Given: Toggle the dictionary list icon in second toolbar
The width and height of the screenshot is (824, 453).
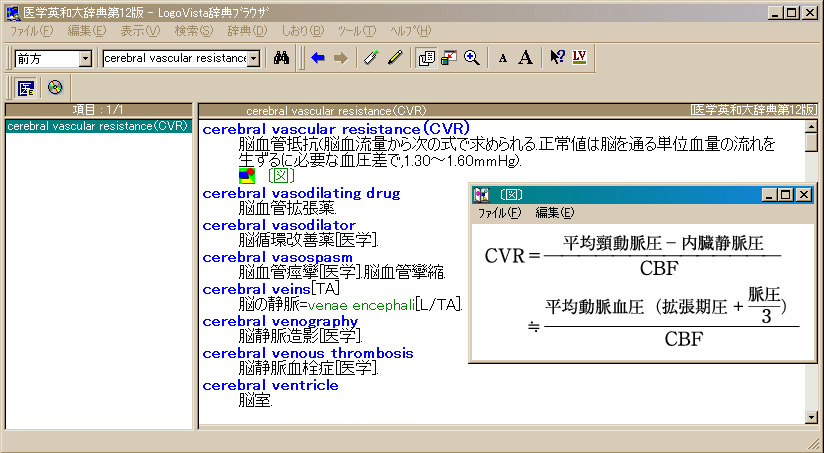Looking at the screenshot, I should [26, 87].
